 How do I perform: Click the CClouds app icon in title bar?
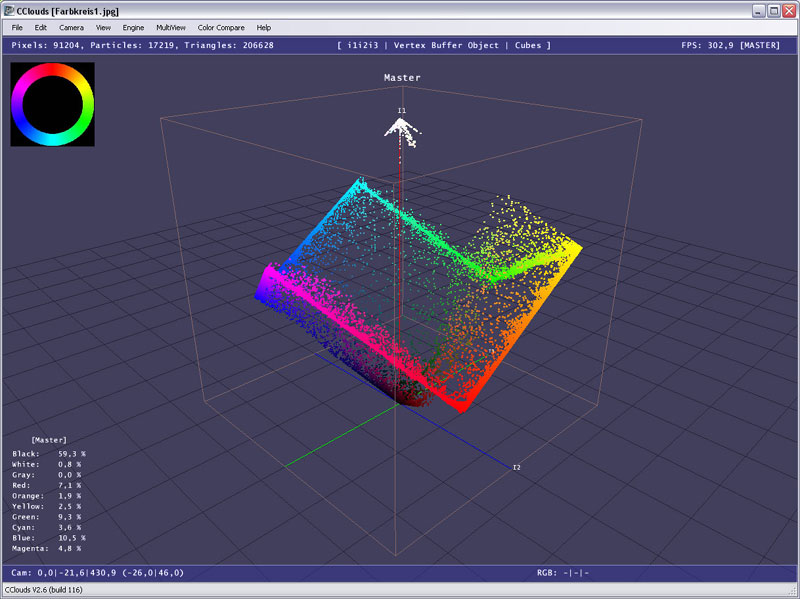coord(9,10)
